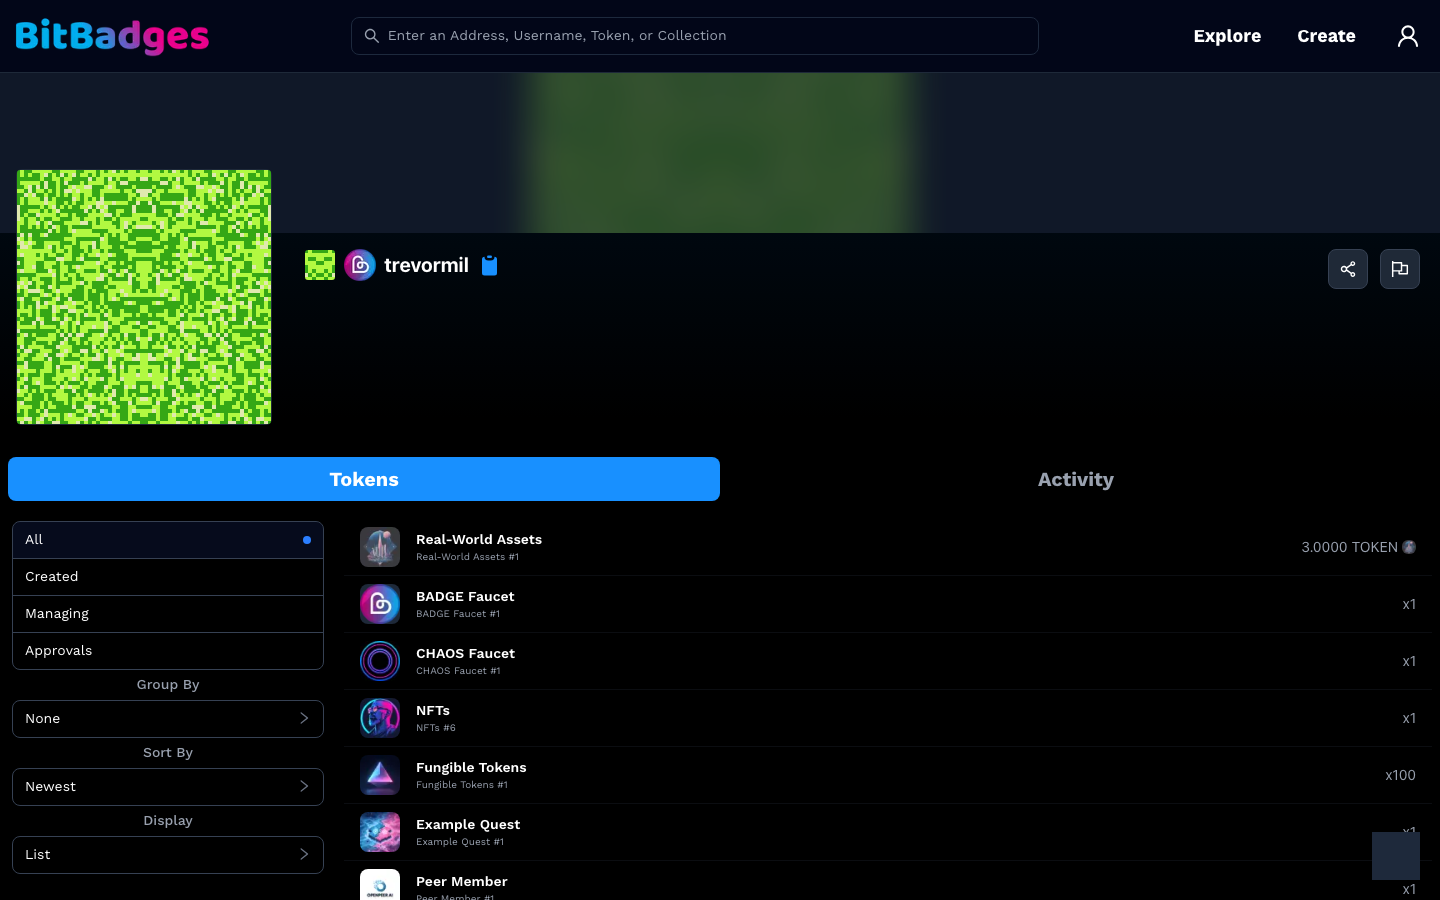Image resolution: width=1440 pixels, height=900 pixels.
Task: Click the BADGE Faucet token image
Action: pos(380,604)
